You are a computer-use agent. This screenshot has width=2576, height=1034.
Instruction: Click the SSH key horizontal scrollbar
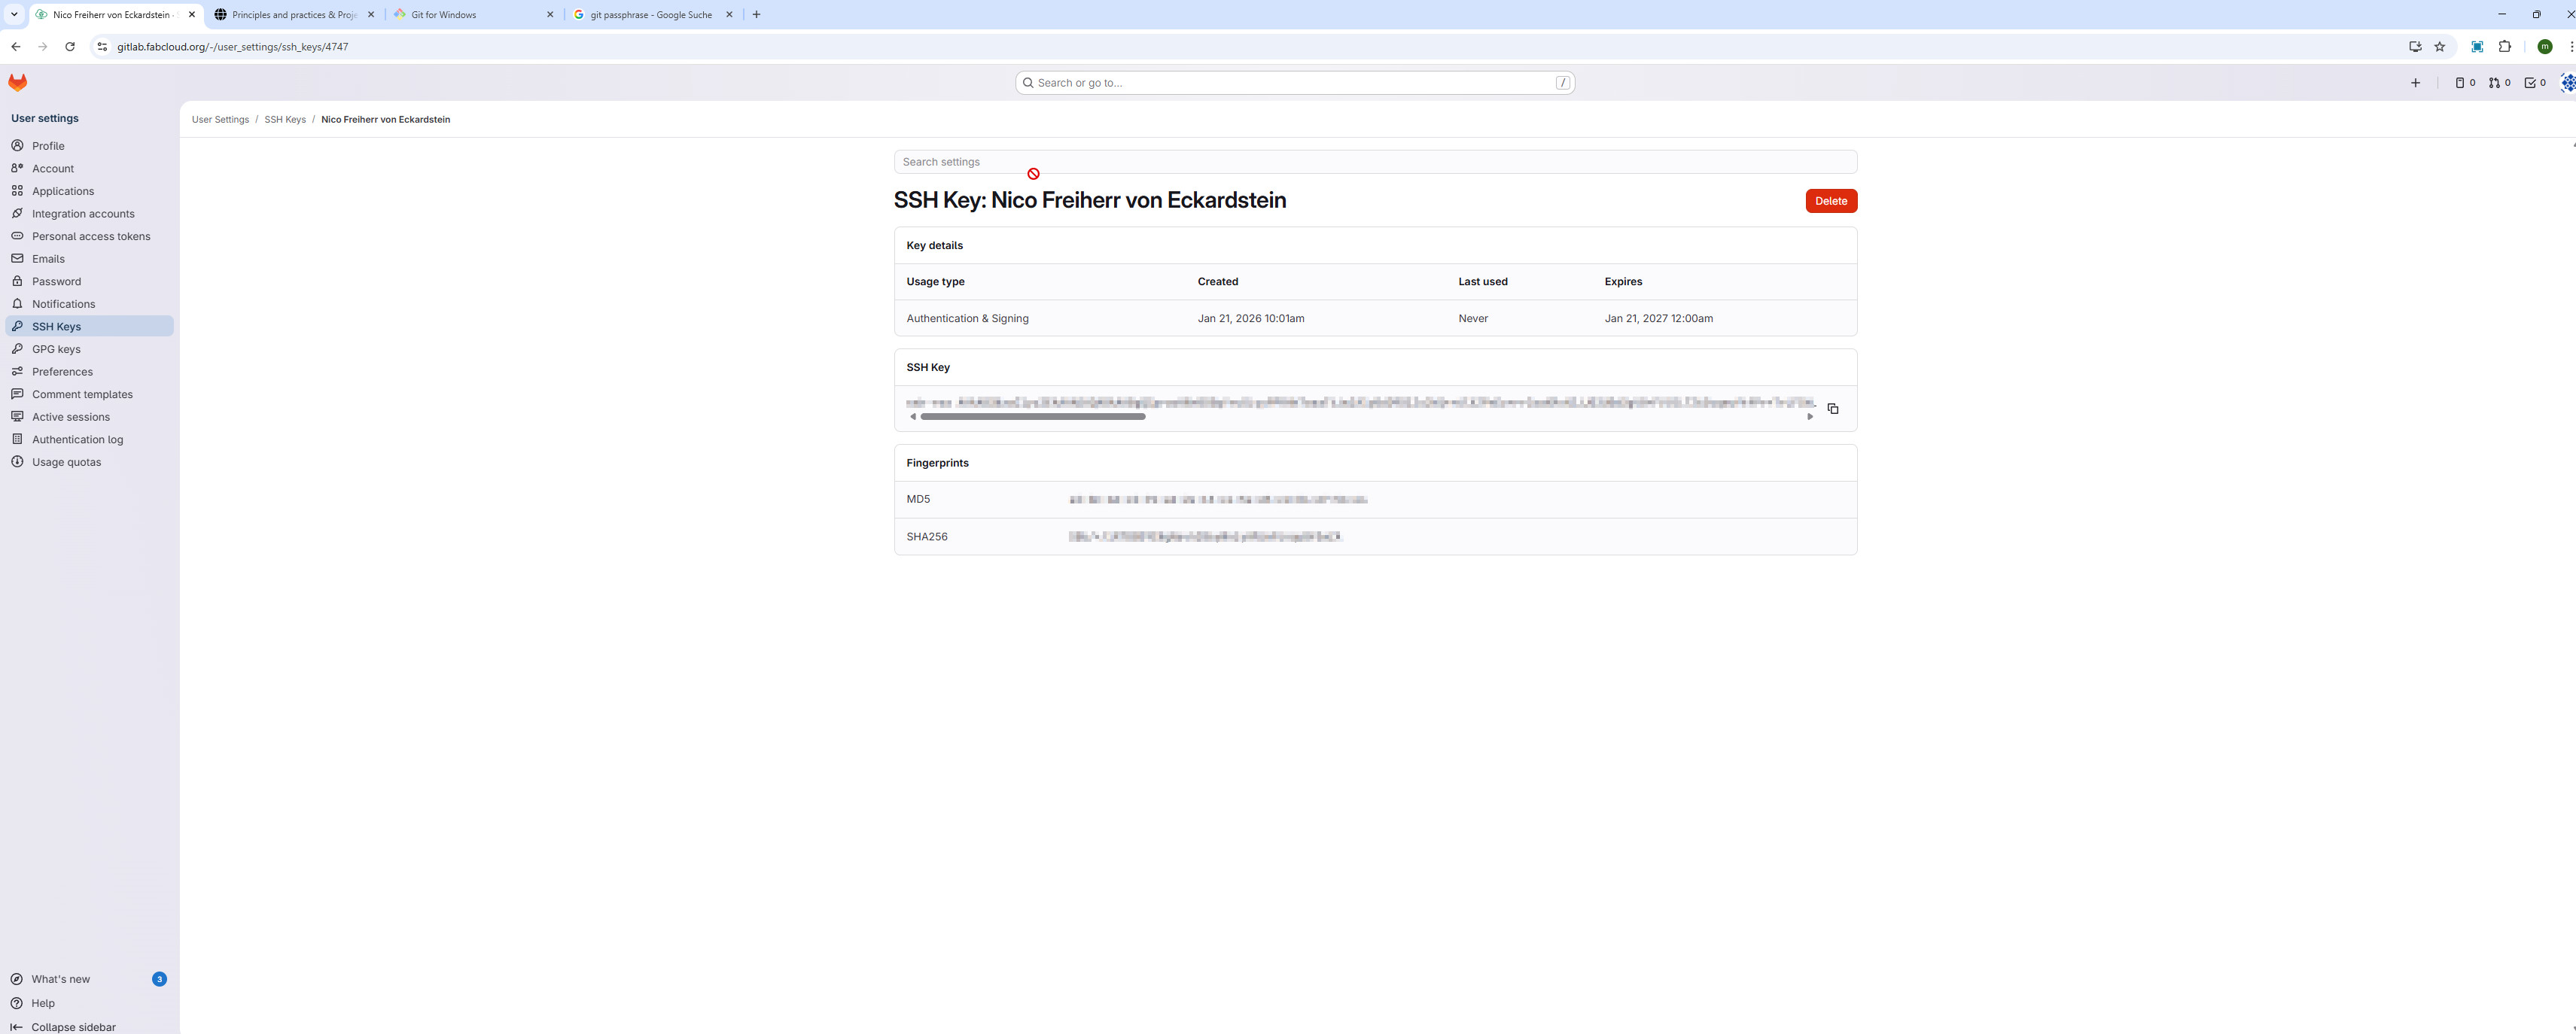click(x=1032, y=417)
